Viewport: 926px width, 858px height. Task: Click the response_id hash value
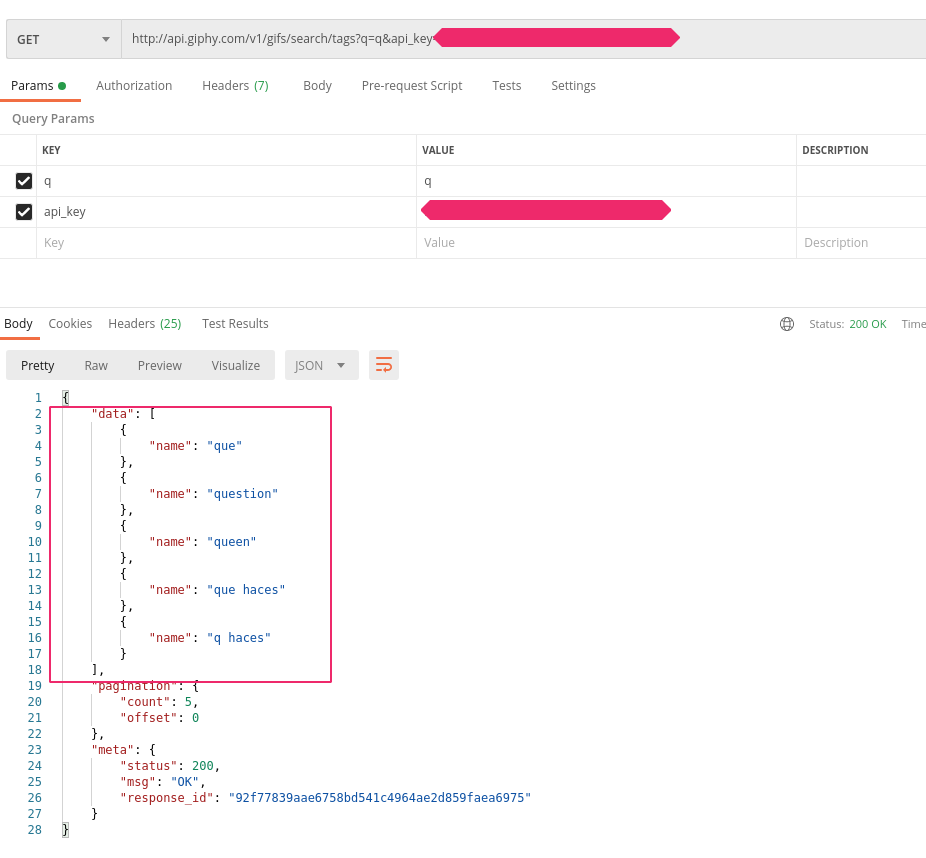380,798
